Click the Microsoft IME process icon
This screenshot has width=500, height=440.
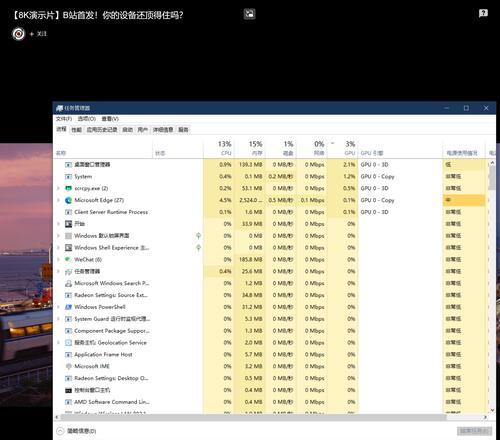click(x=68, y=366)
